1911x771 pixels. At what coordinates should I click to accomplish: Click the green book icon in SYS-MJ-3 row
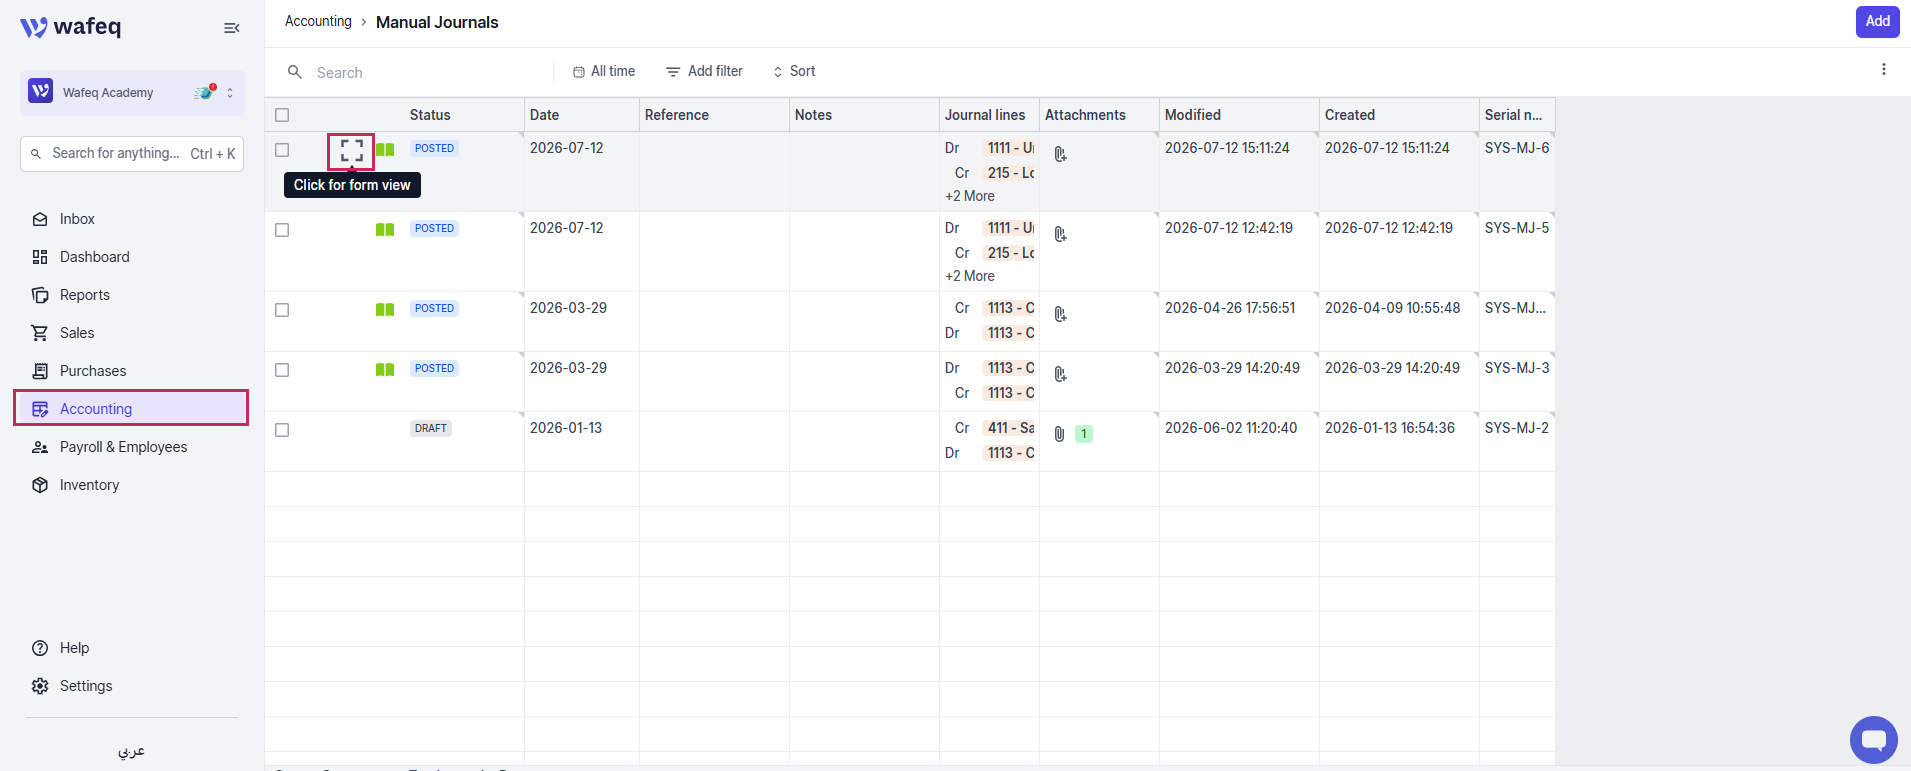[x=385, y=370]
